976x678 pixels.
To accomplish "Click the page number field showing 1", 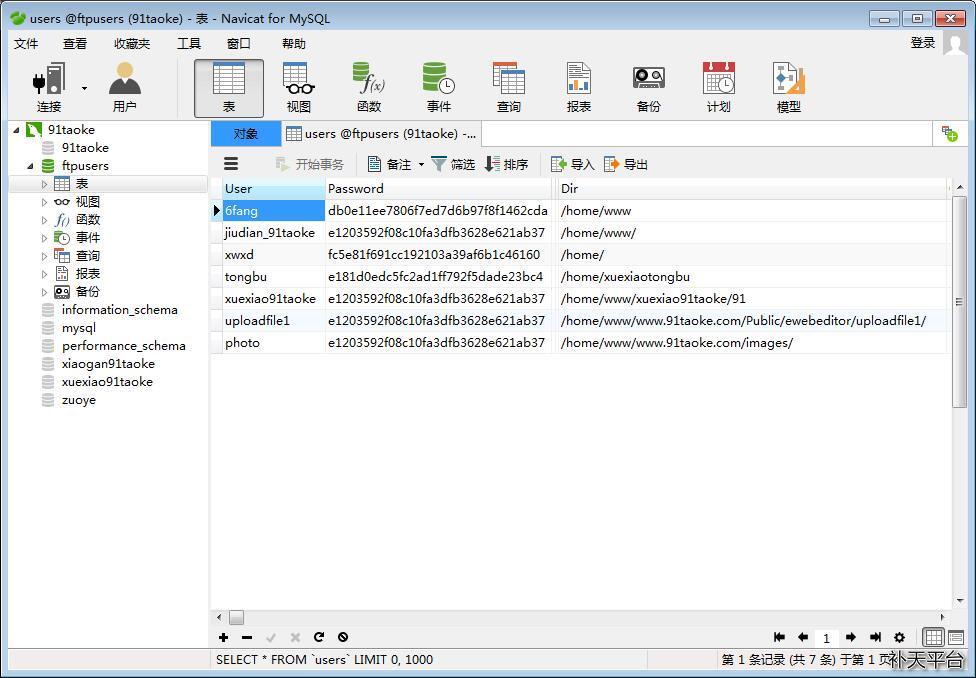I will point(826,638).
